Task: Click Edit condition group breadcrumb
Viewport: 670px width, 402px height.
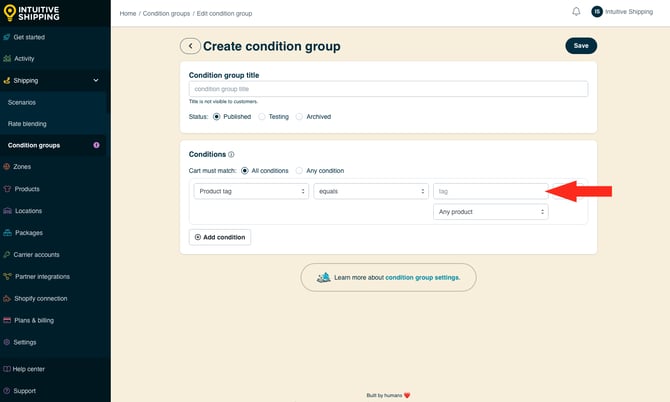Action: click(224, 14)
